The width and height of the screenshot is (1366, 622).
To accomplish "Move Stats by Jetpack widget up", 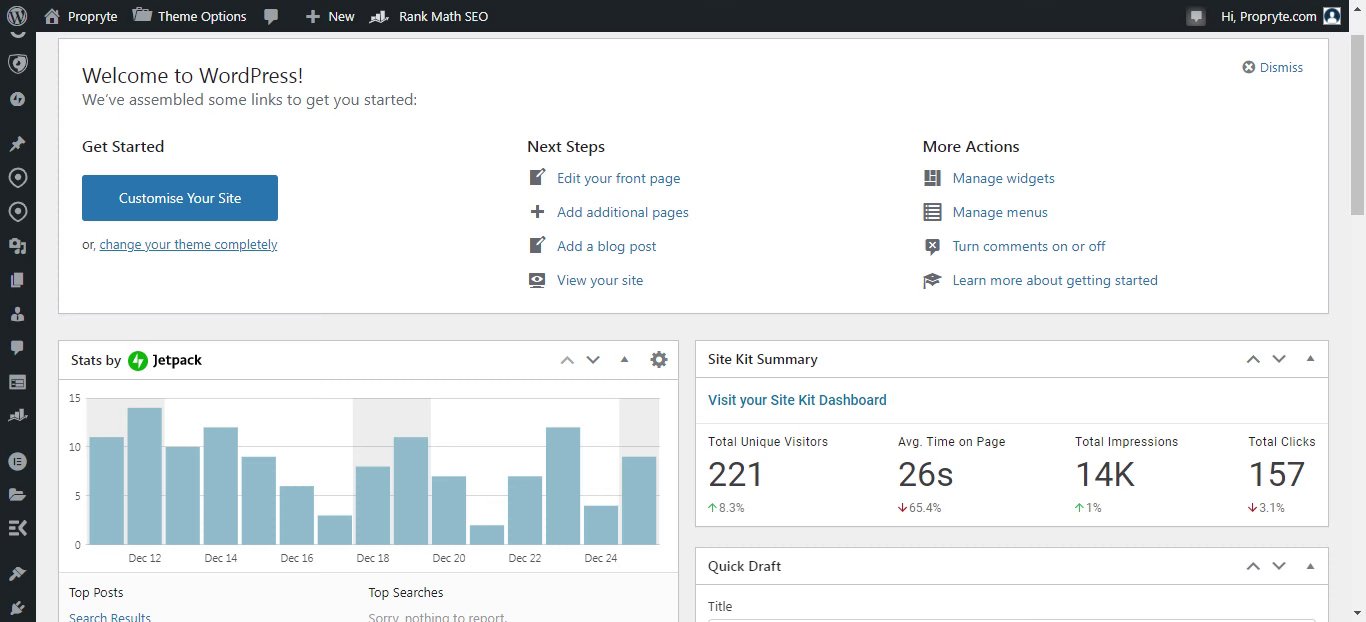I will point(567,360).
